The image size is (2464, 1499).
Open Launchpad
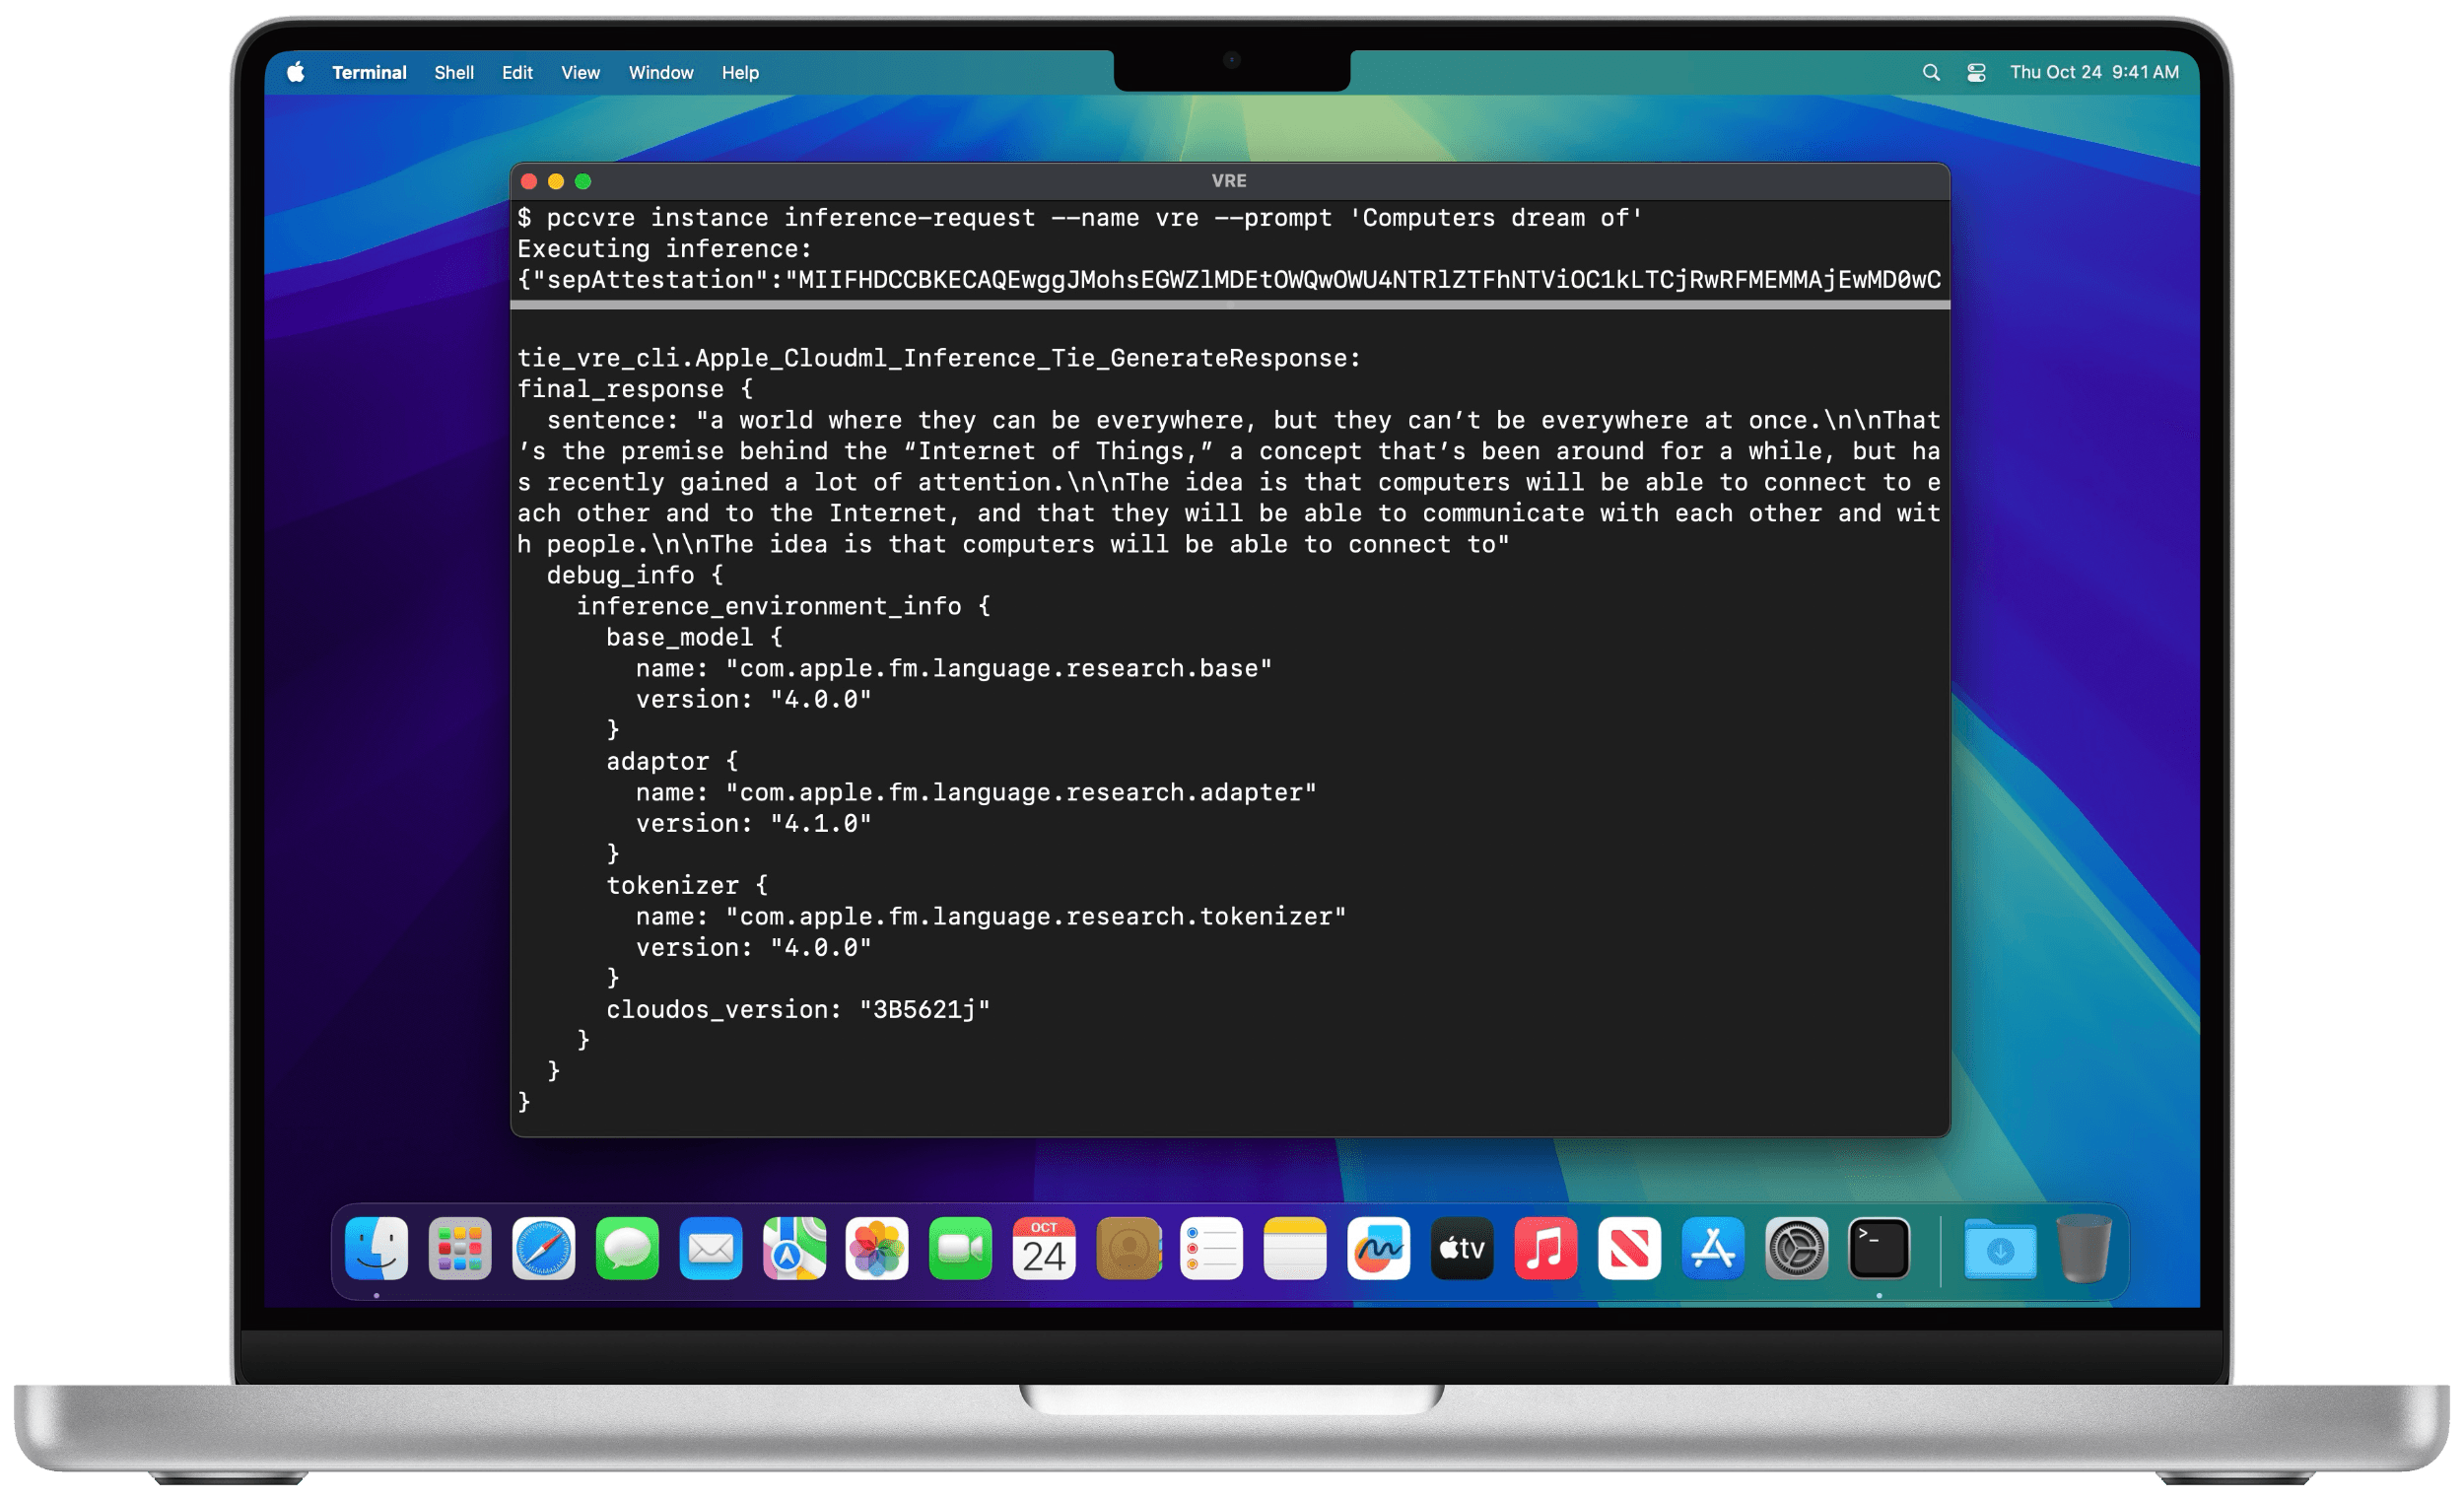pos(459,1248)
